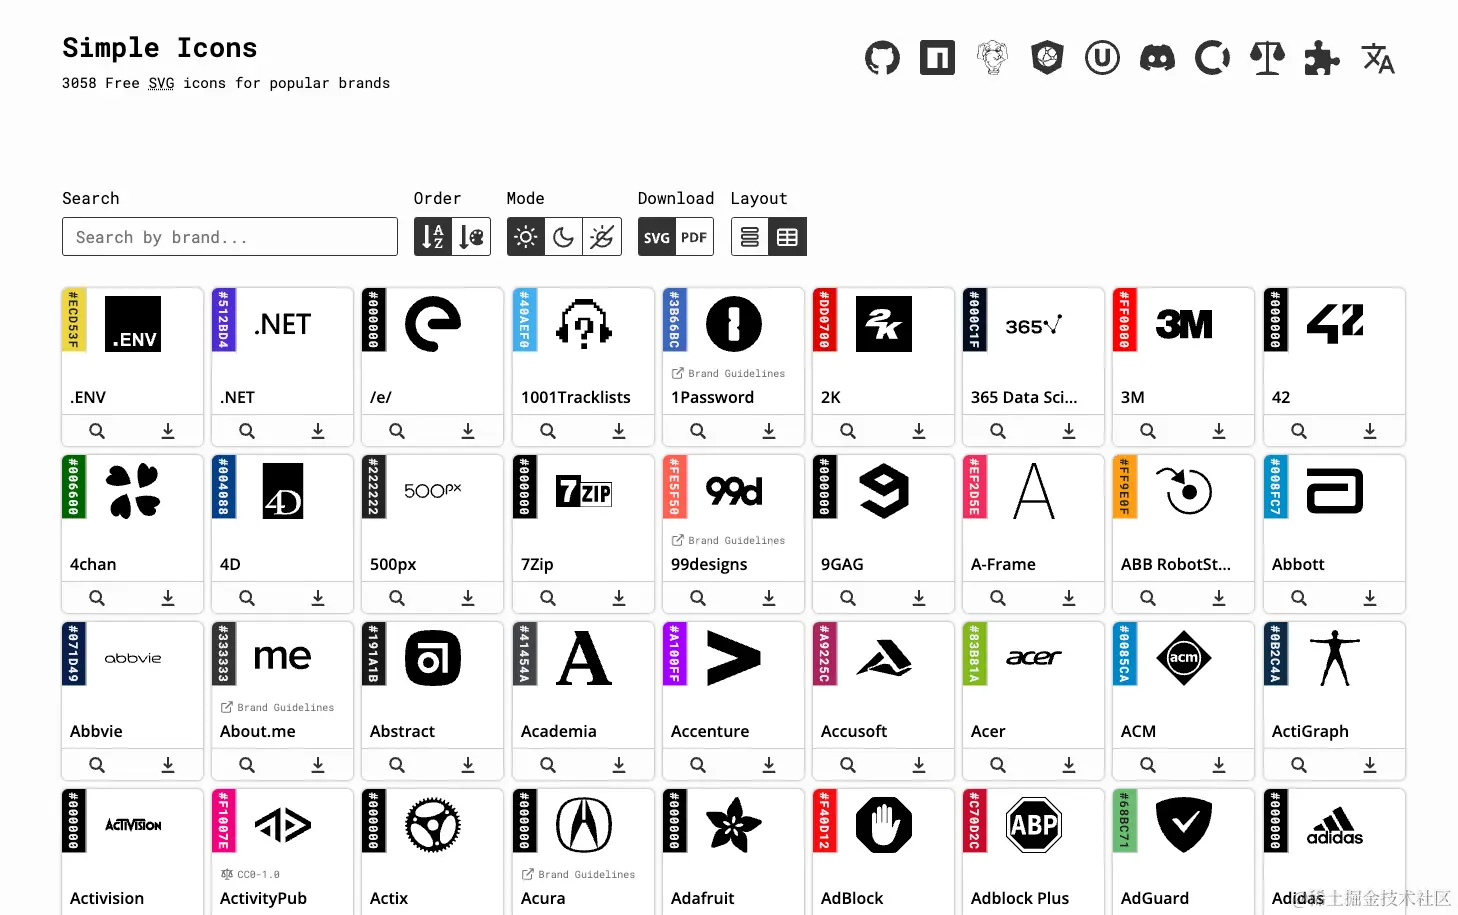Choose PDF download format

[695, 237]
